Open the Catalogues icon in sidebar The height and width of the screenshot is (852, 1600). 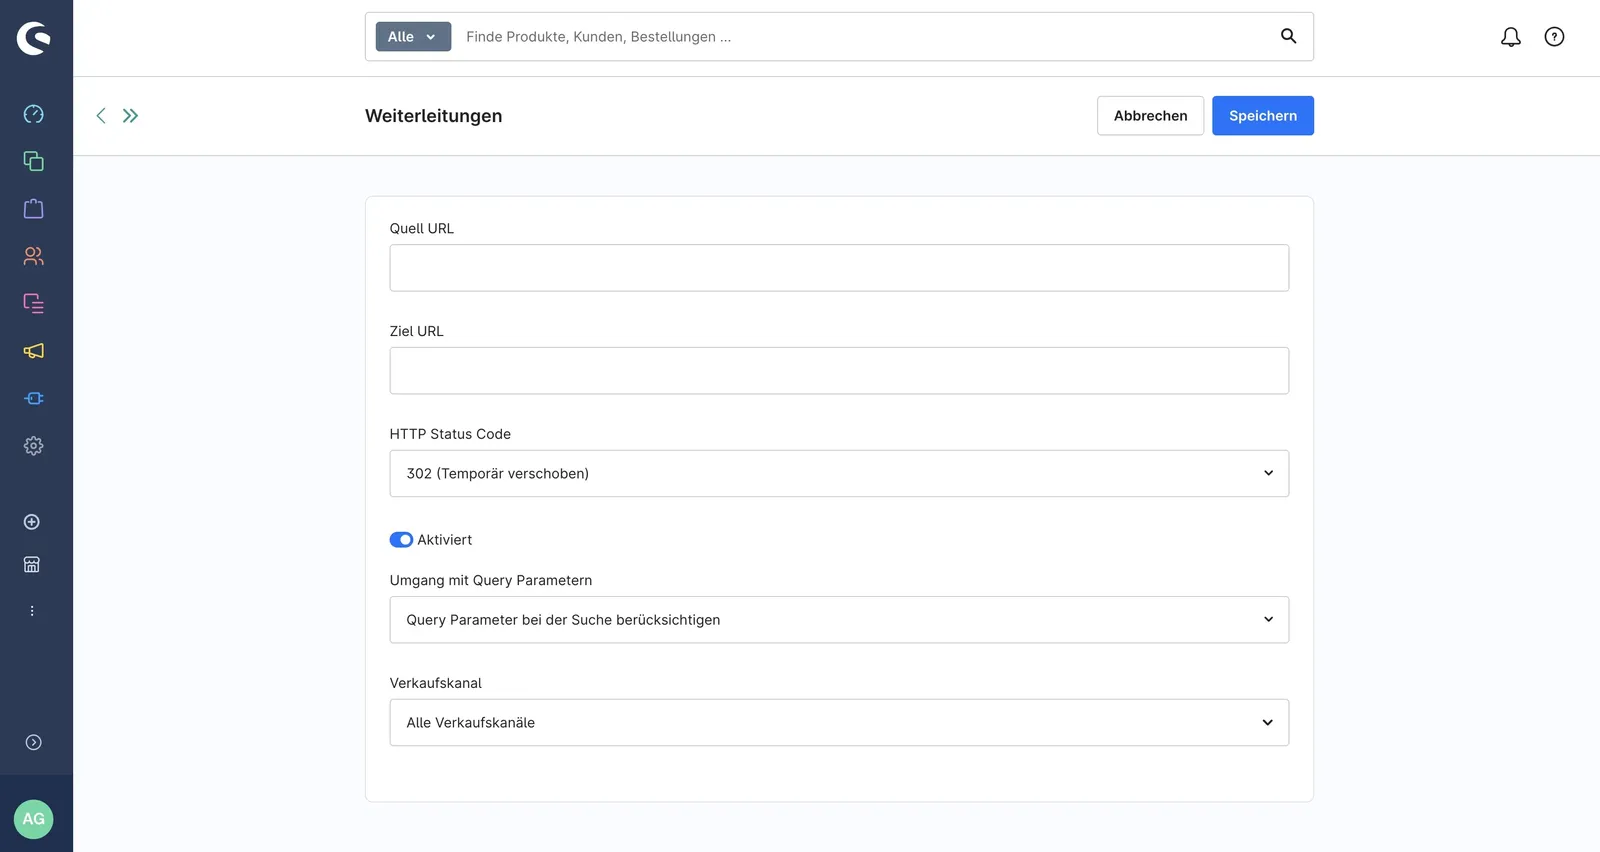33,161
